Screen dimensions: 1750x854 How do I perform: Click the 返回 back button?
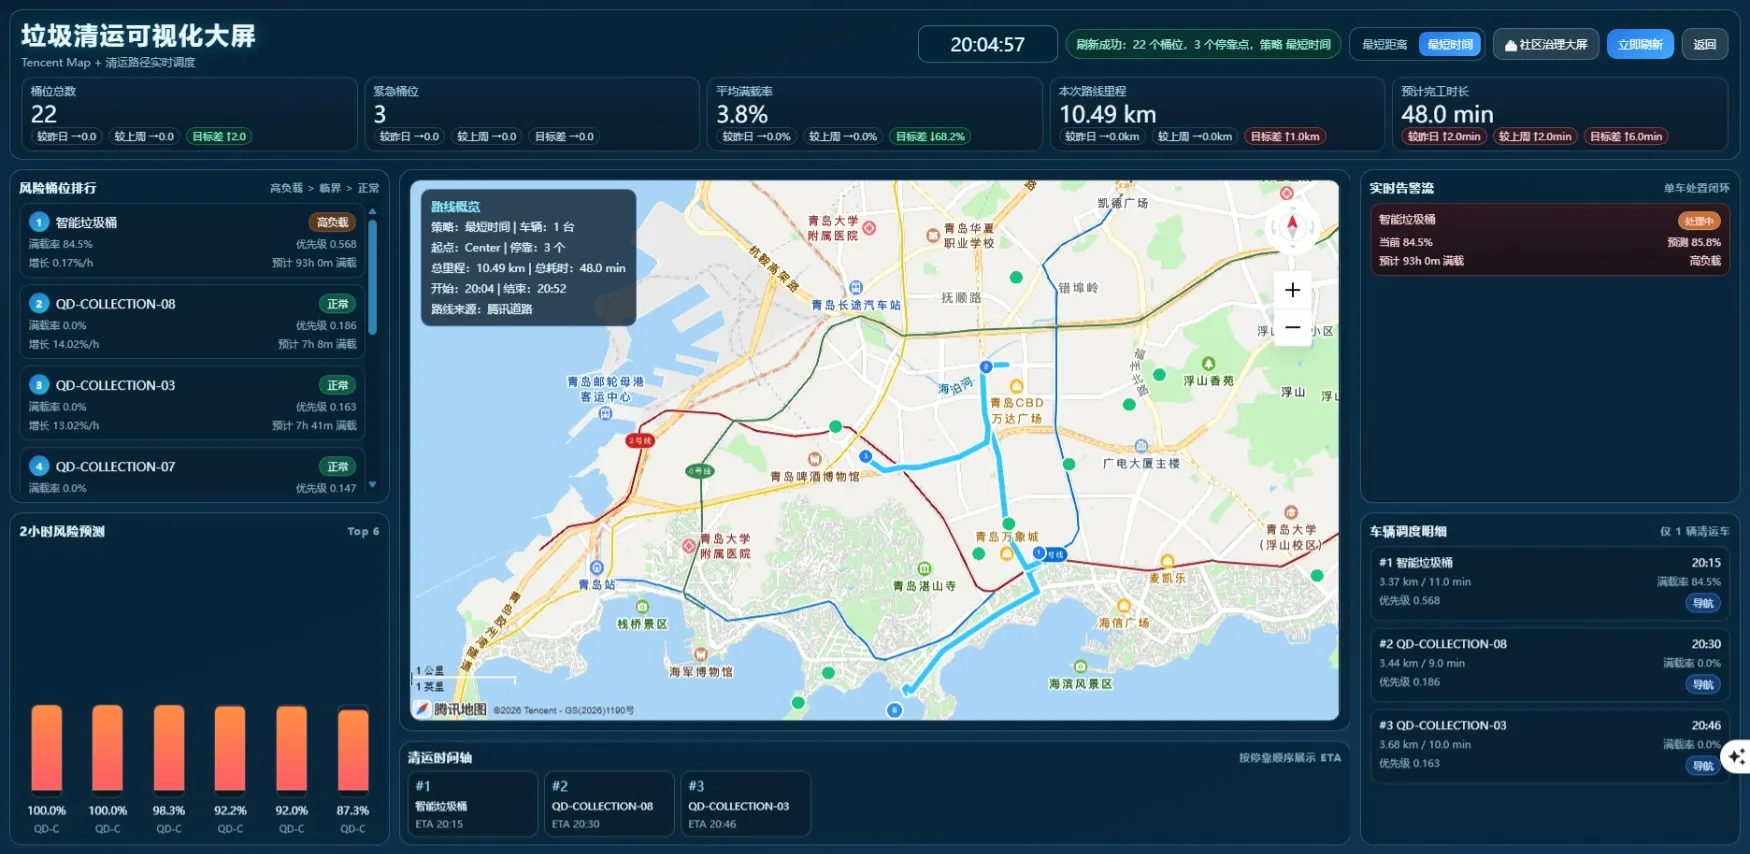(1705, 45)
